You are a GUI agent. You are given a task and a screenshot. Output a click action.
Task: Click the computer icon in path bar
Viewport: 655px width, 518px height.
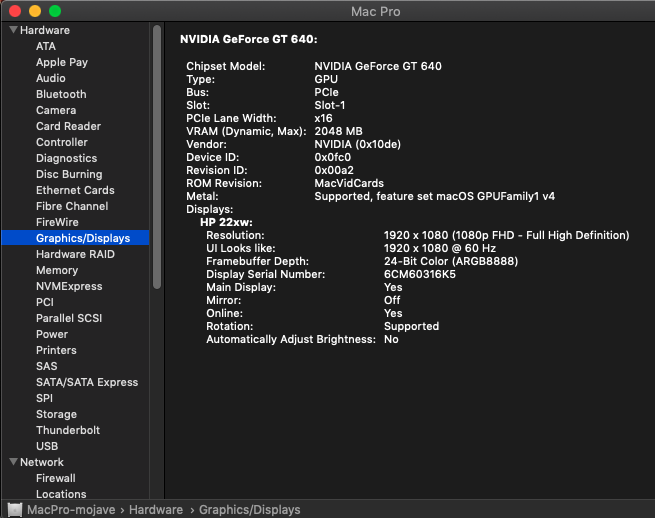[x=15, y=510]
